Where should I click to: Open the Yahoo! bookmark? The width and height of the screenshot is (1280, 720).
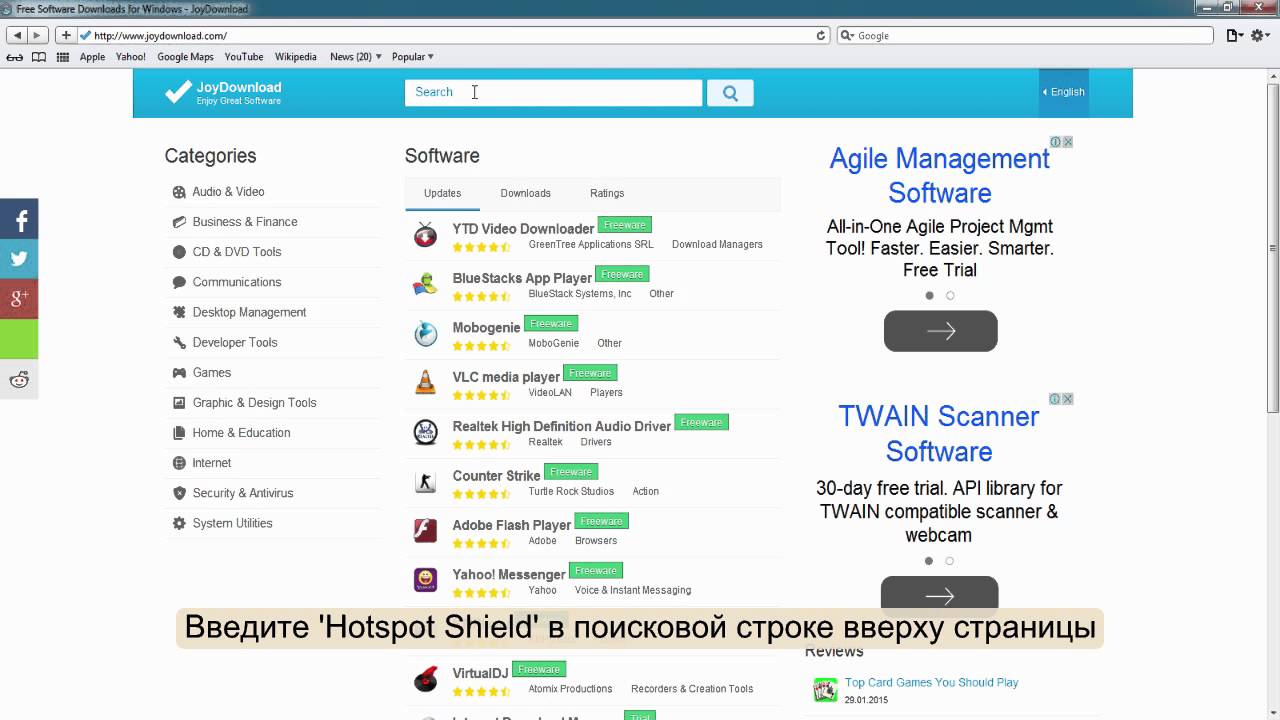click(130, 57)
